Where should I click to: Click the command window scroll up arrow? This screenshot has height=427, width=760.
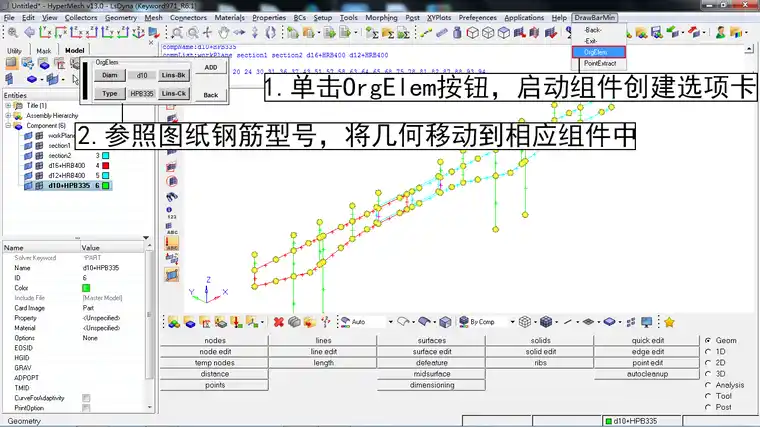click(749, 49)
